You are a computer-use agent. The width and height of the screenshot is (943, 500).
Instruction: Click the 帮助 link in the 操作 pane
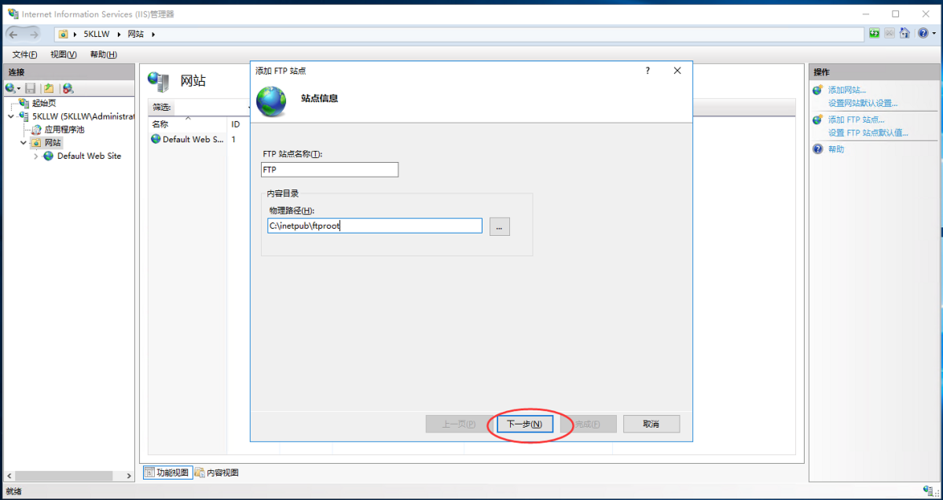pyautogui.click(x=836, y=149)
